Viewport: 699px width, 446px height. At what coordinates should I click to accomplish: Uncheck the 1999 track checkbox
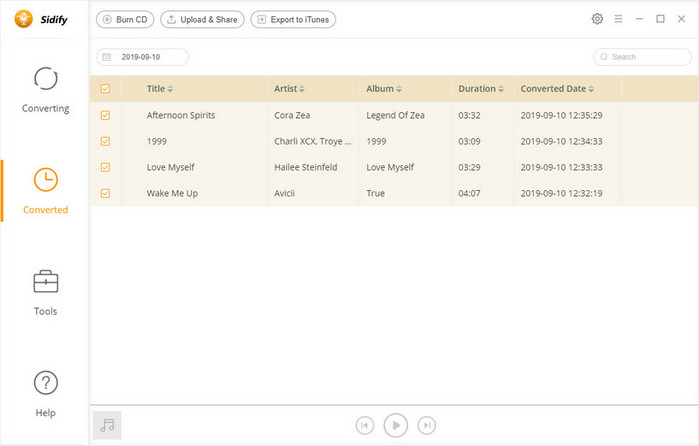tap(105, 141)
